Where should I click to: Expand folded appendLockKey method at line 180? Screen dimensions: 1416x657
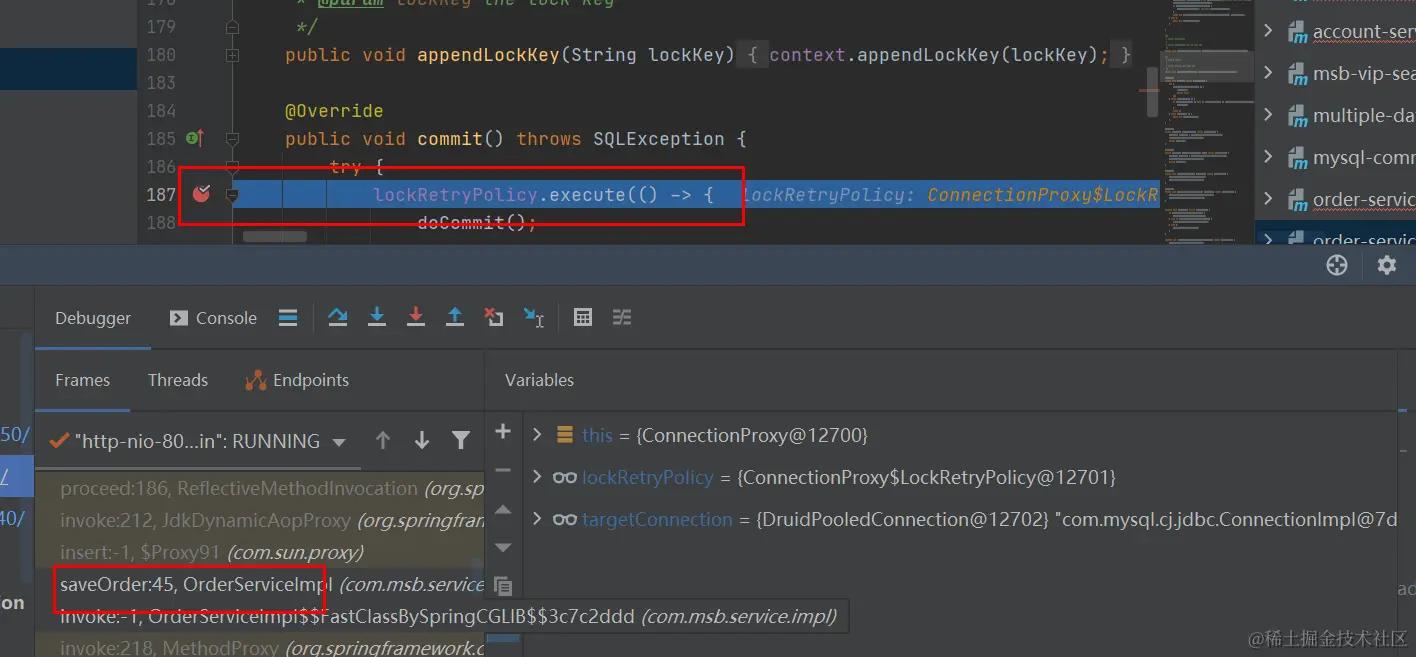pyautogui.click(x=232, y=55)
